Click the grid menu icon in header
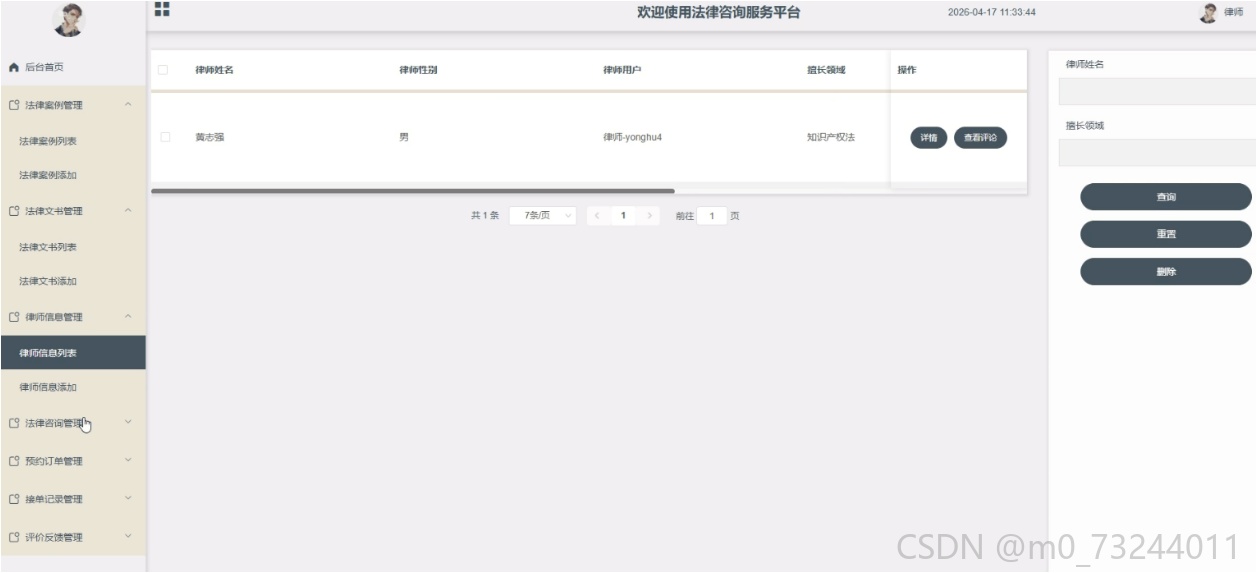The height and width of the screenshot is (573, 1257). tap(162, 9)
